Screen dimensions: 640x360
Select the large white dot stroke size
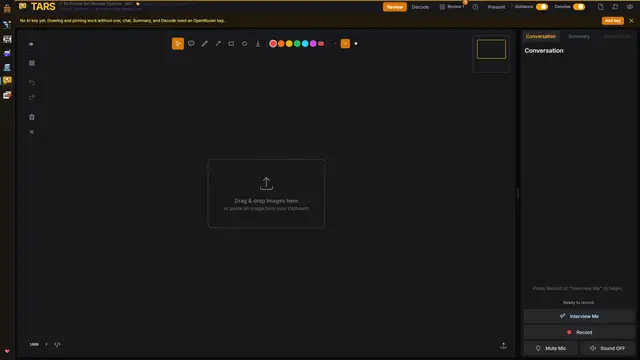(356, 44)
